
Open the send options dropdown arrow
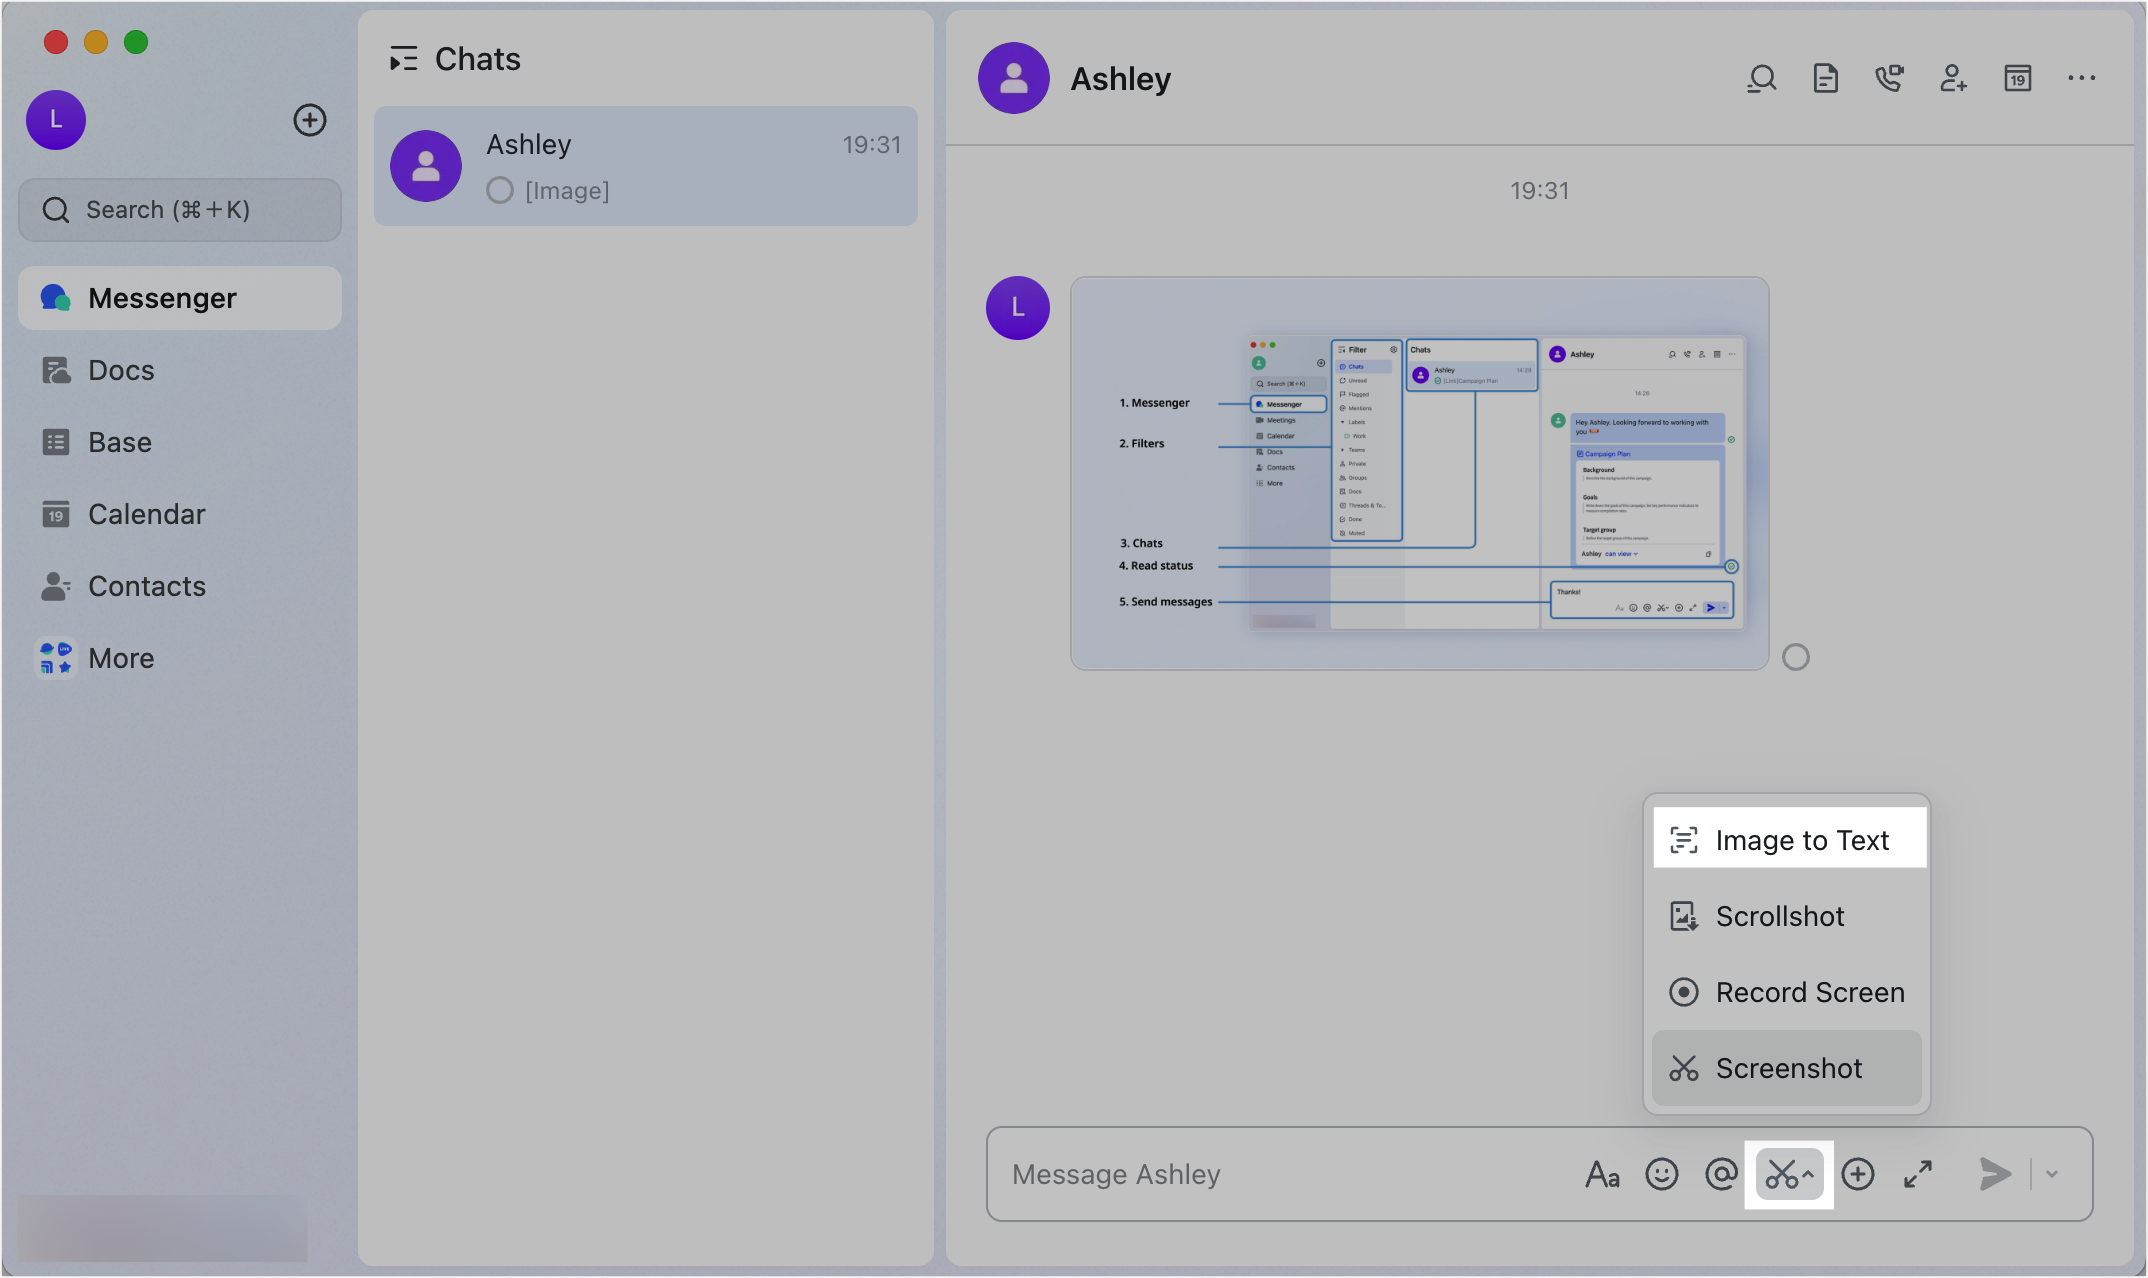pyautogui.click(x=2052, y=1174)
